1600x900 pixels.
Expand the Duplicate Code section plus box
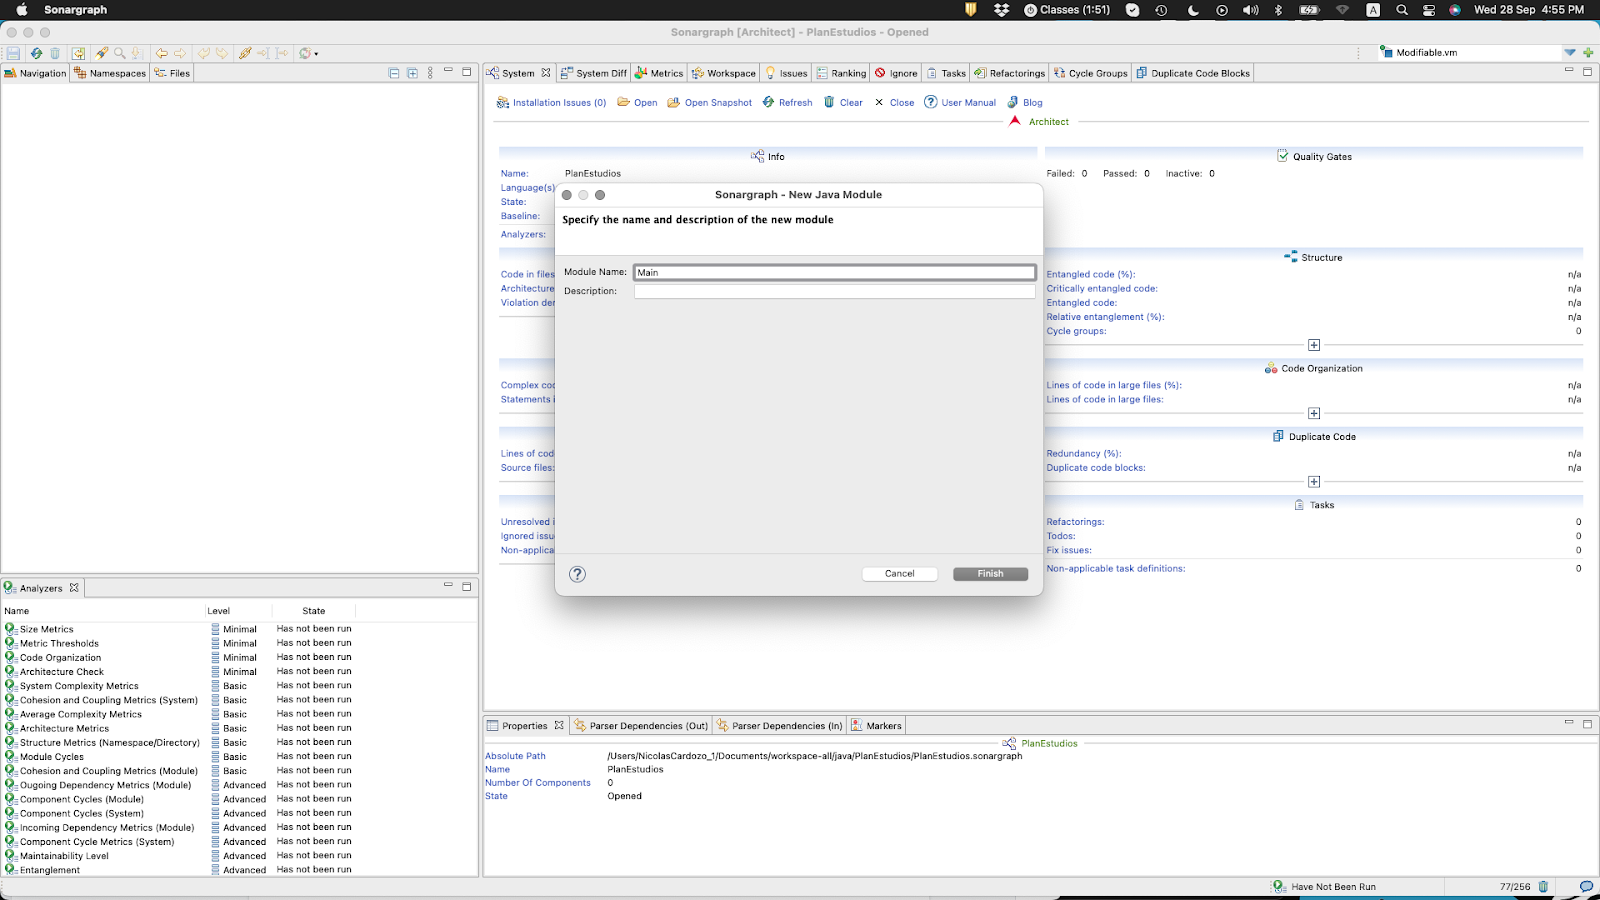(1314, 482)
